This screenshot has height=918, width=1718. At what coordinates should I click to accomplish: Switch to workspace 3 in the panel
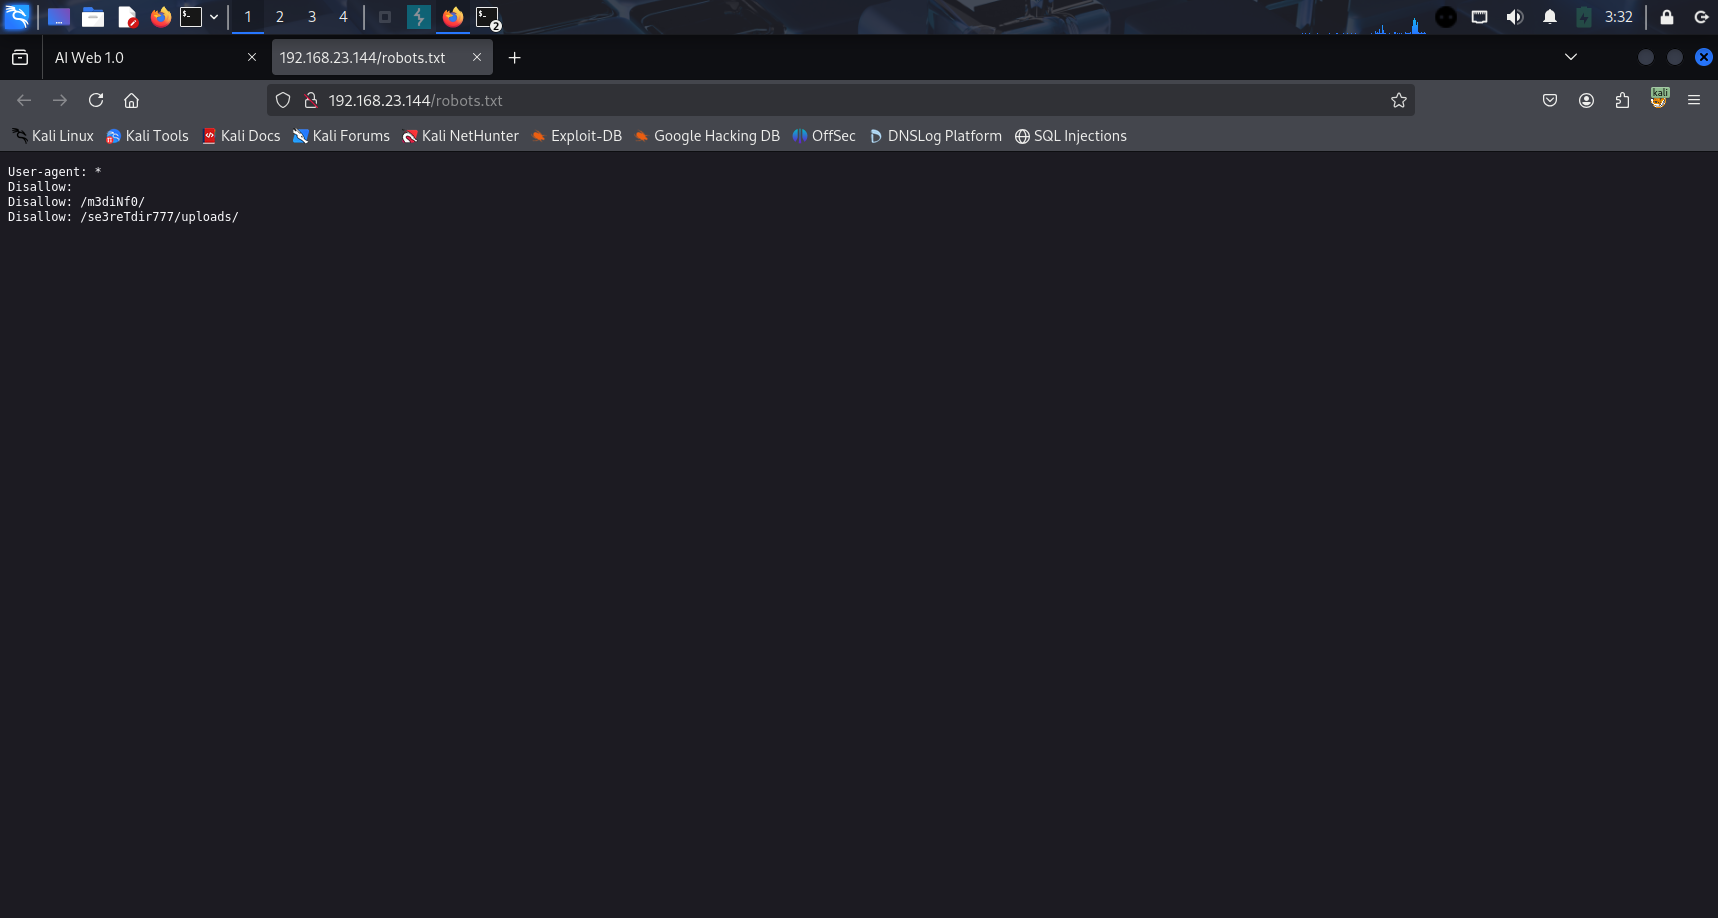pos(311,17)
